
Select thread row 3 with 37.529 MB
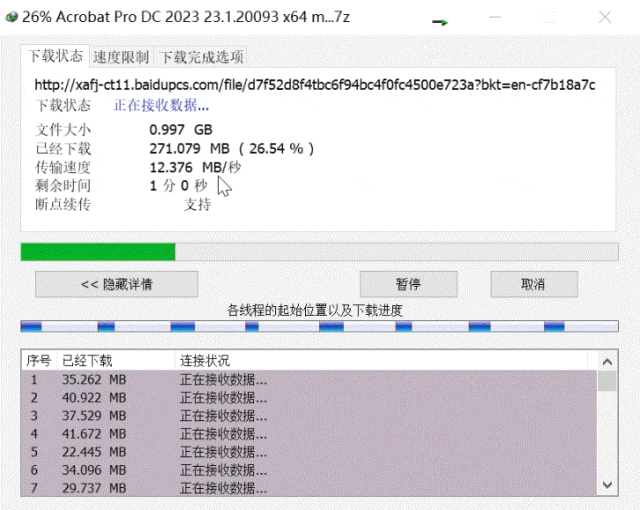coord(309,416)
